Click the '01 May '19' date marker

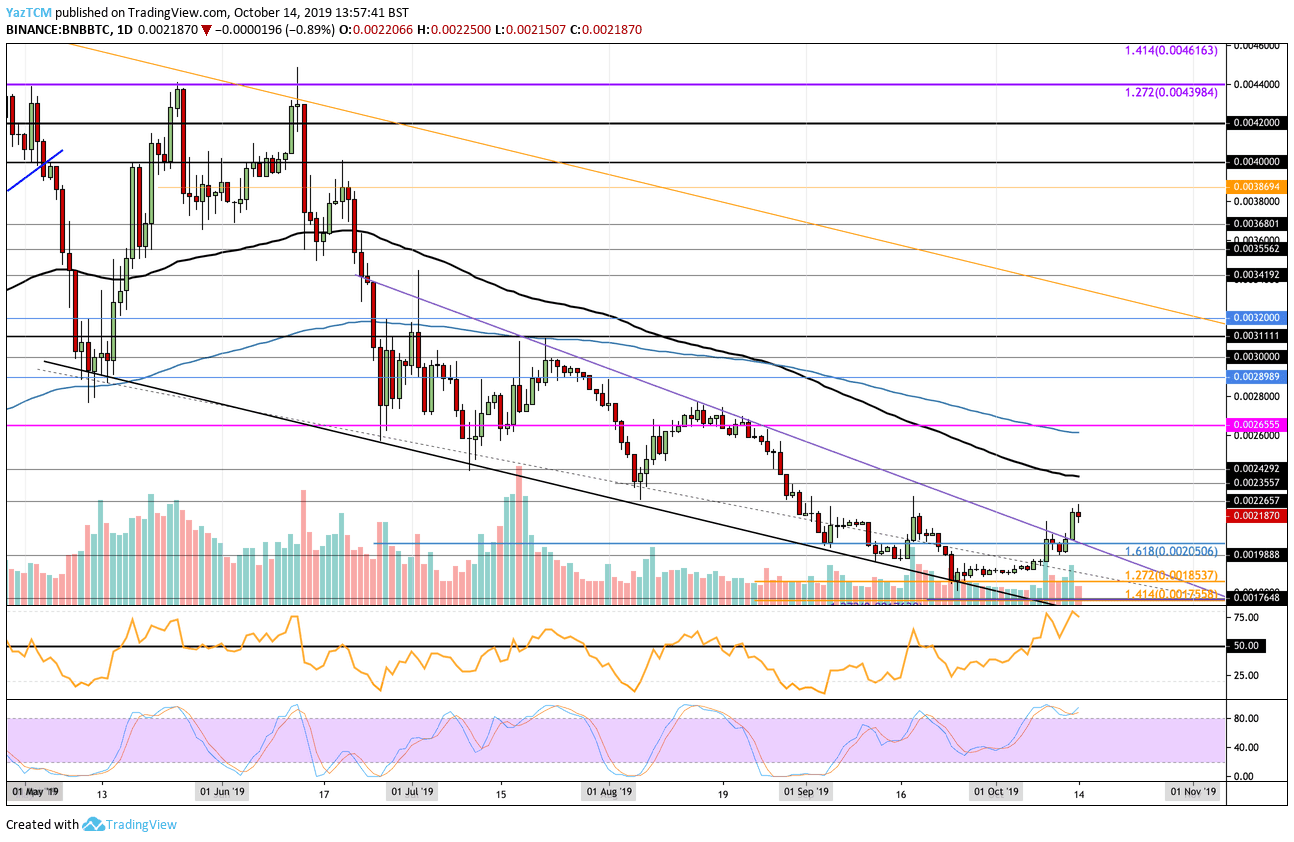click(x=35, y=791)
